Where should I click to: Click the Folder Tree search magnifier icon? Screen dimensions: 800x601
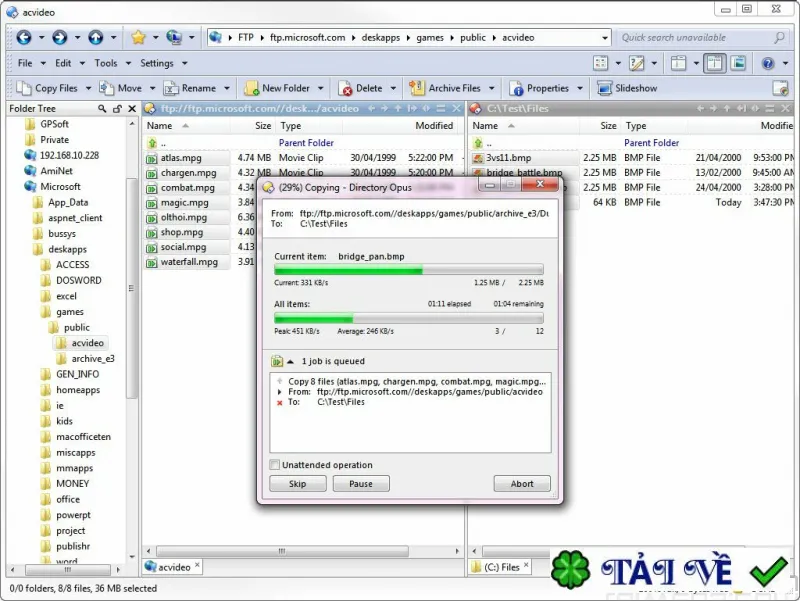102,109
